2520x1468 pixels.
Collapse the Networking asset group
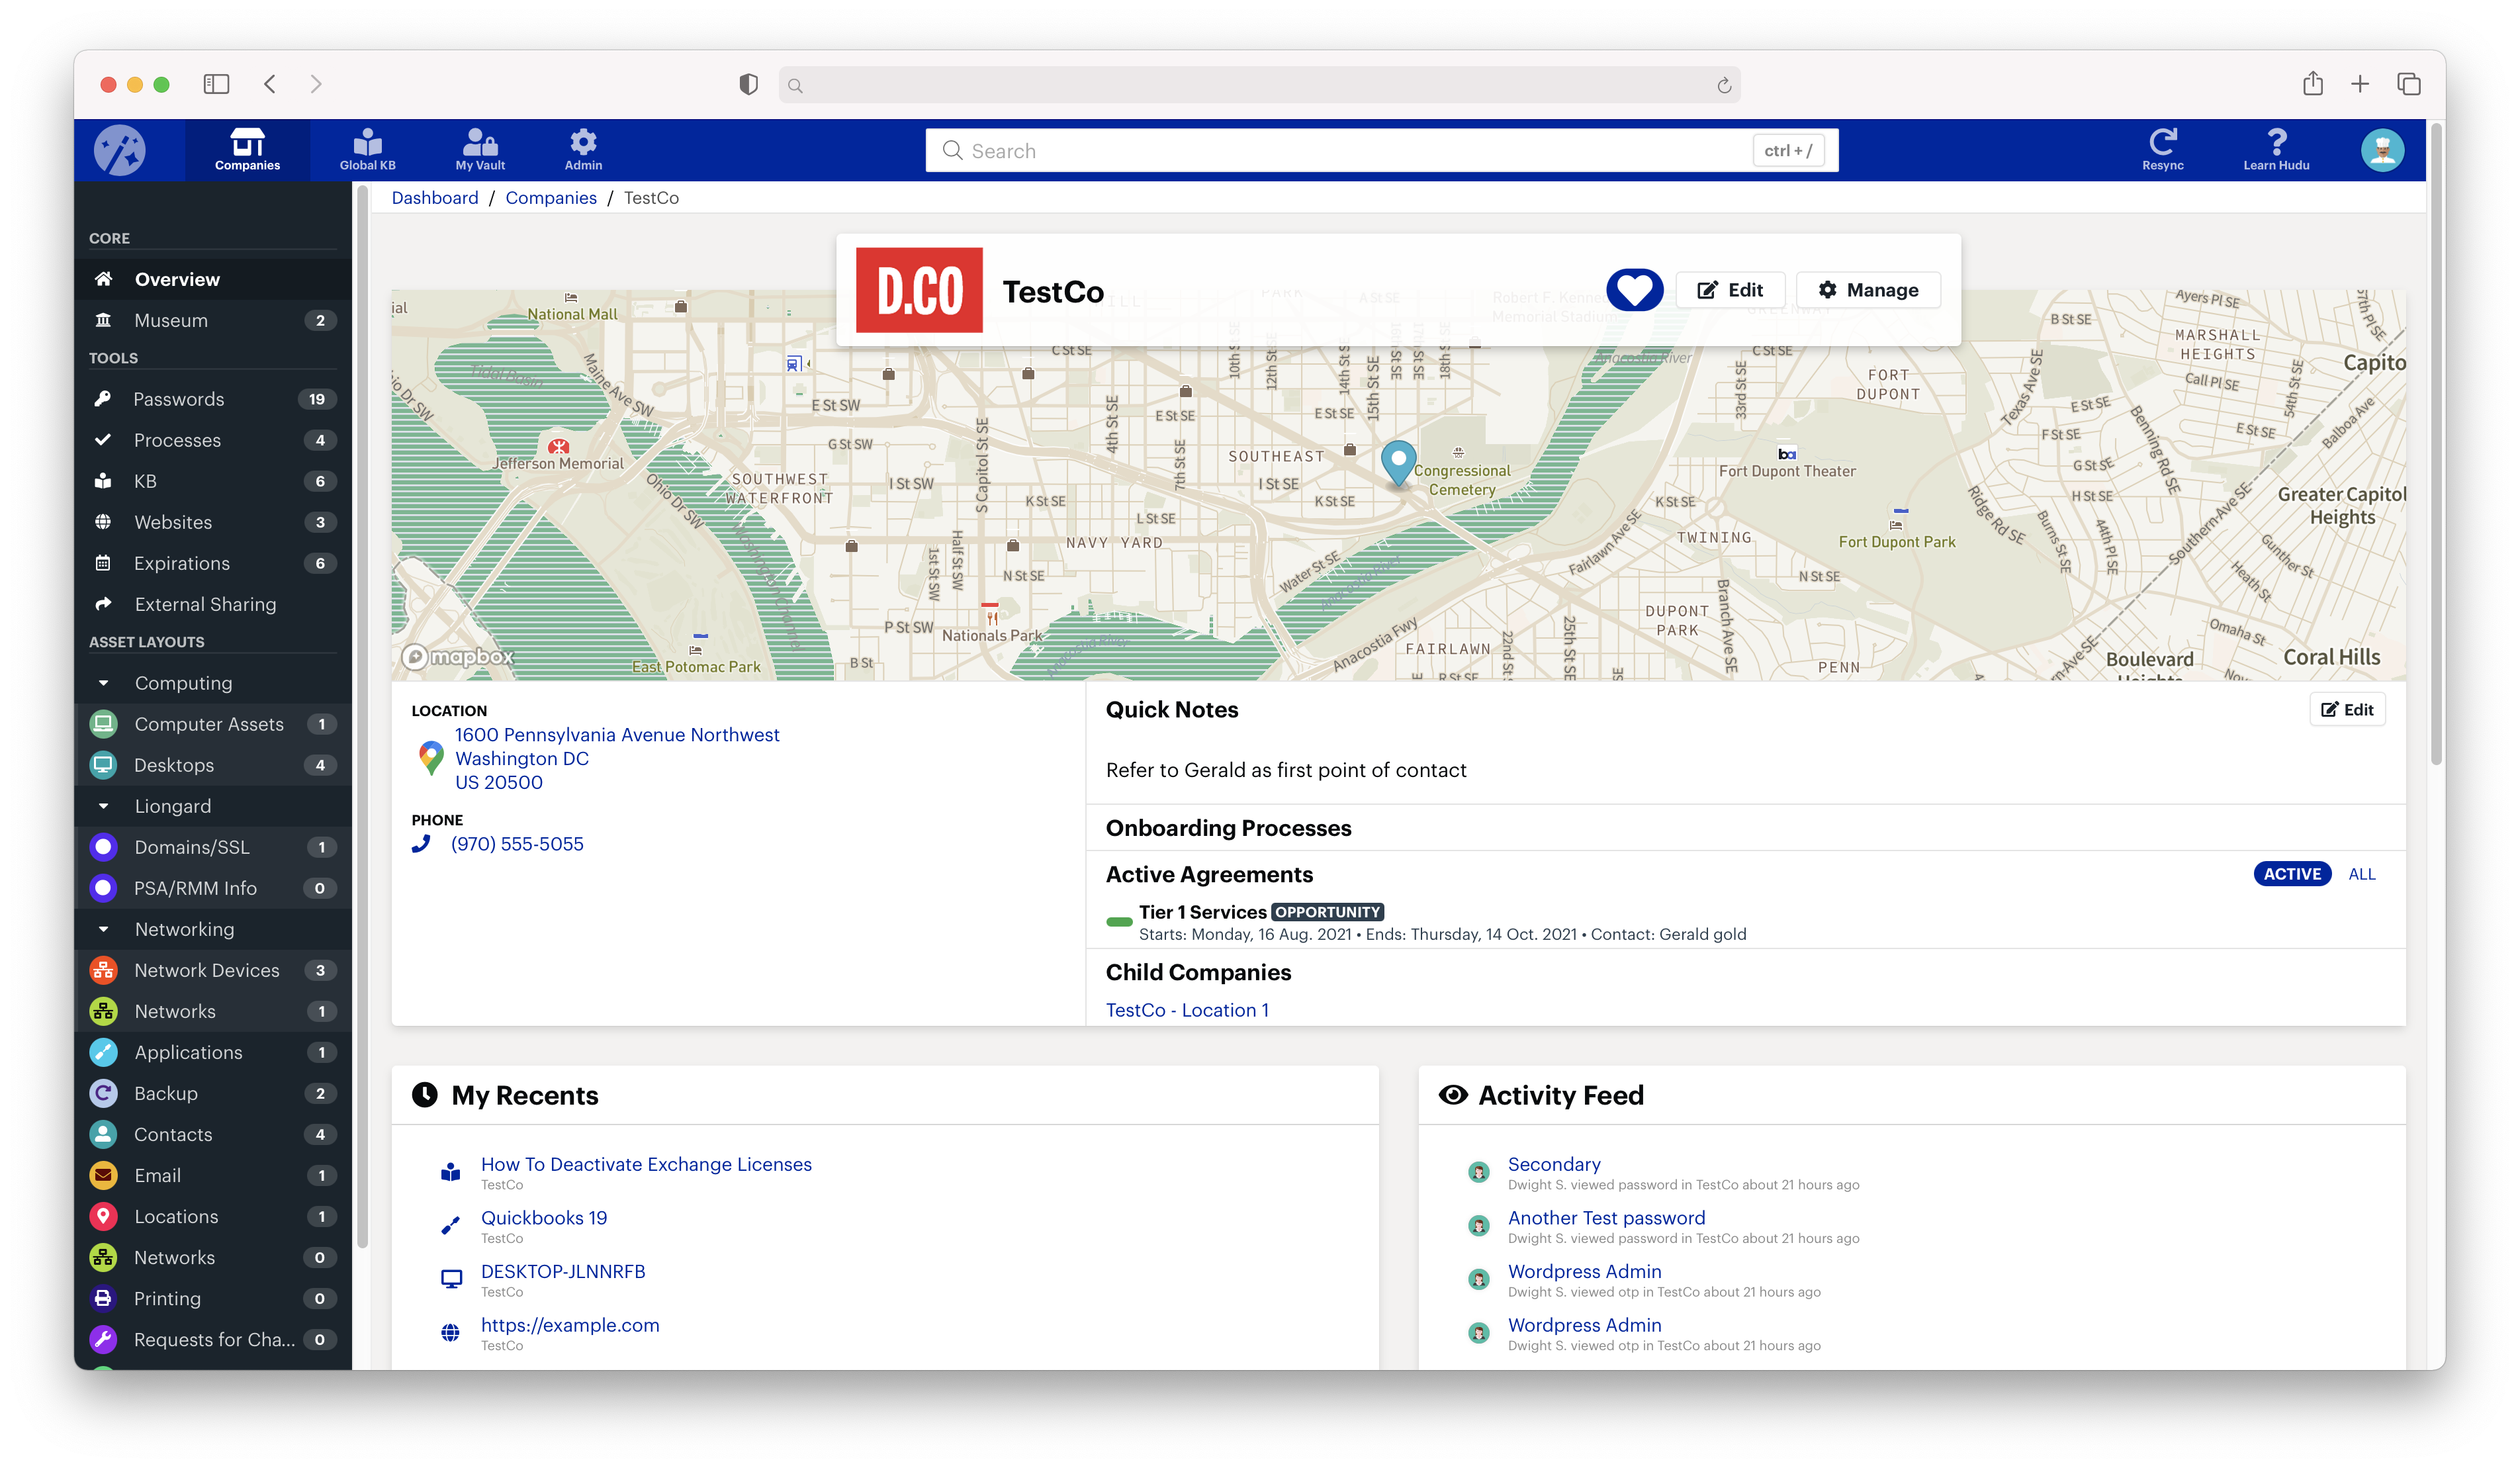click(x=104, y=929)
